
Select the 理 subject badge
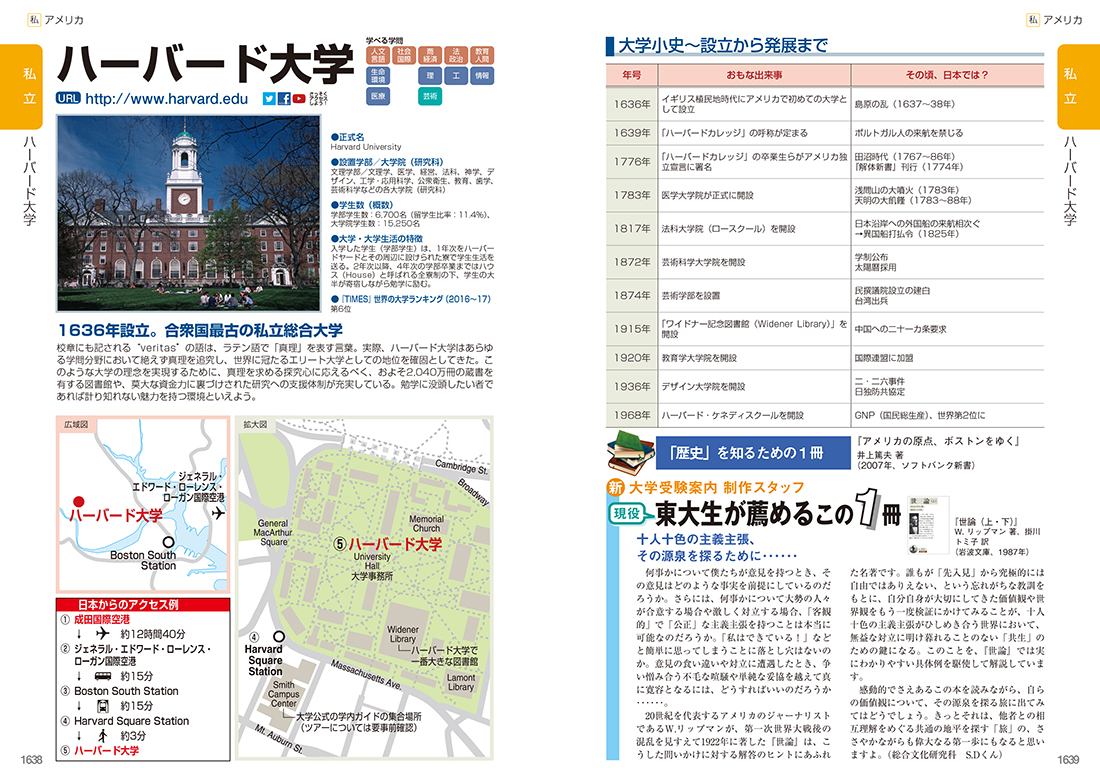coord(430,76)
